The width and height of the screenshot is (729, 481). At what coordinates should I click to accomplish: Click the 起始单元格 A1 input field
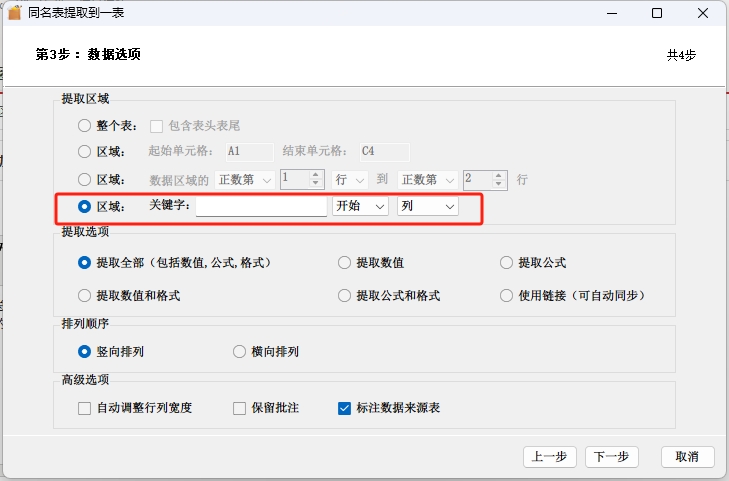click(250, 152)
